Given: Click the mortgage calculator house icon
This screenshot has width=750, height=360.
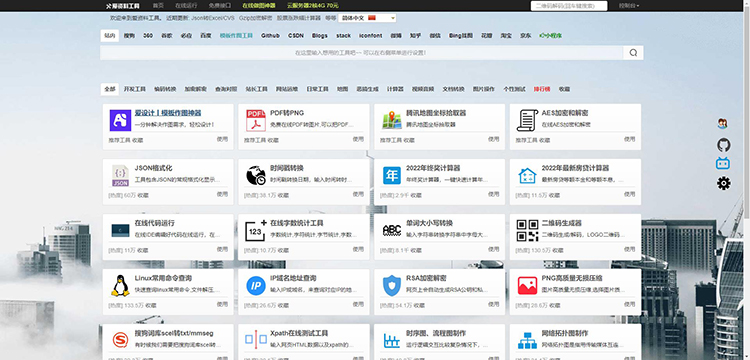Looking at the screenshot, I should tap(527, 175).
